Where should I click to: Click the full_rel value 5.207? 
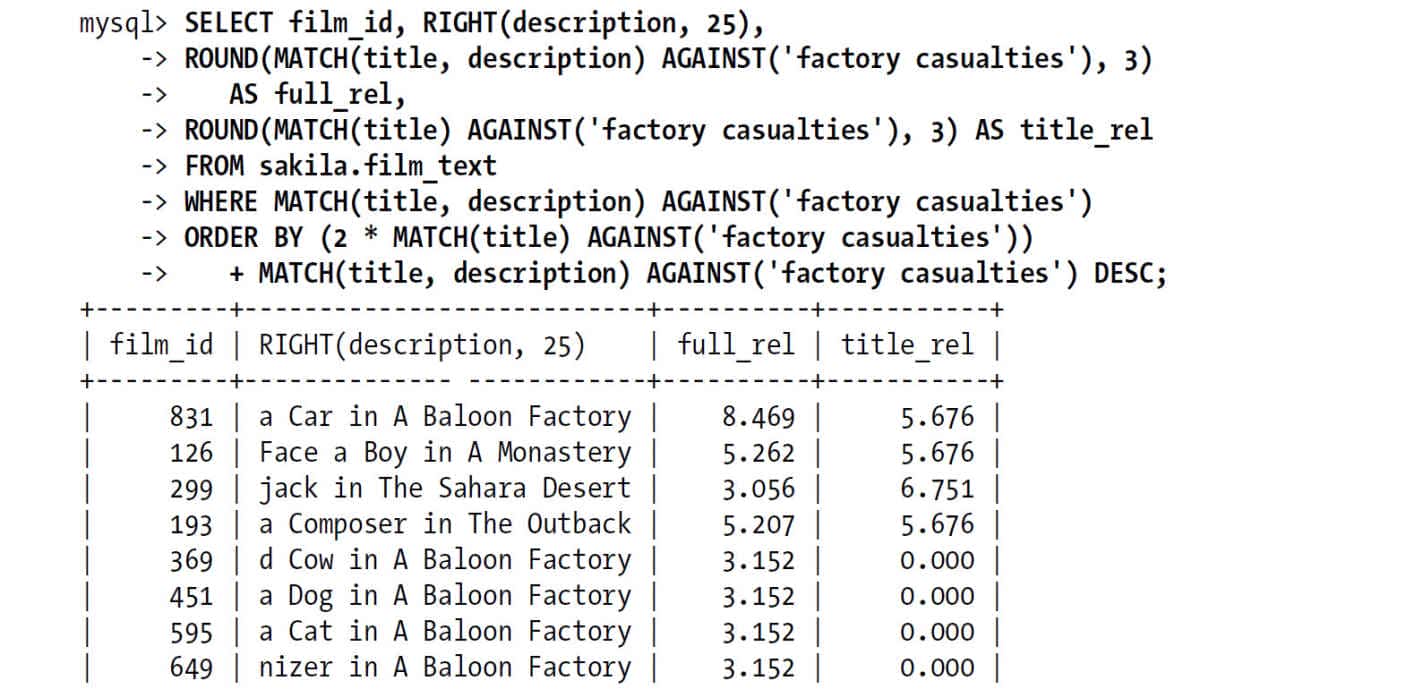click(x=759, y=525)
